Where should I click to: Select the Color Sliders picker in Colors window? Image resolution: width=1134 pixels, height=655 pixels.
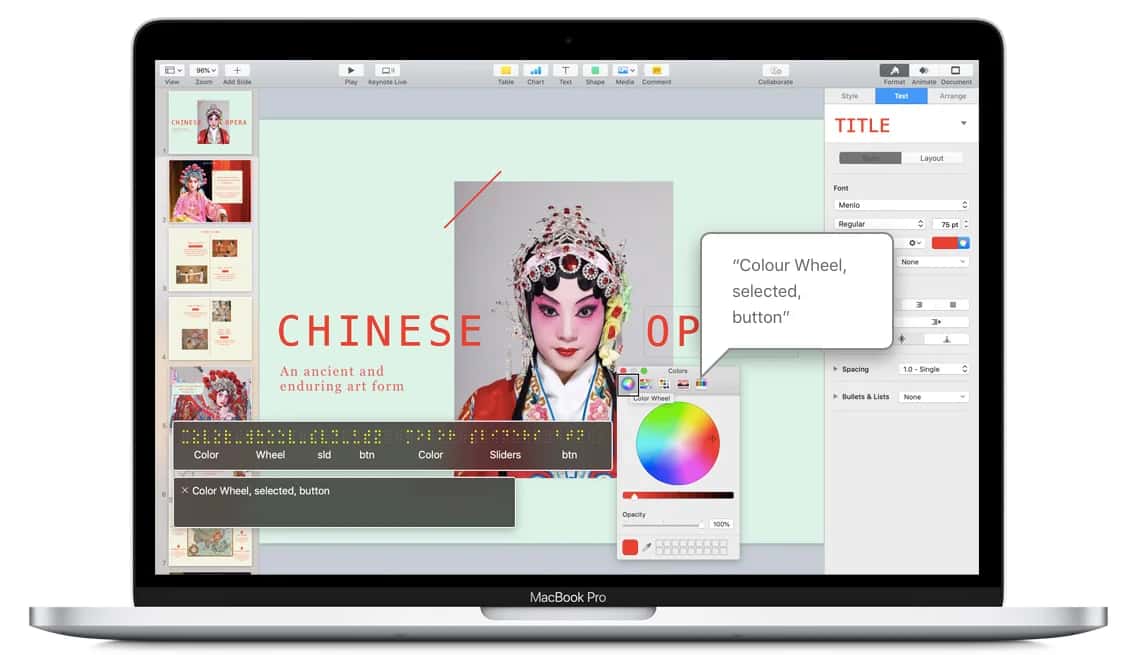[x=646, y=384]
